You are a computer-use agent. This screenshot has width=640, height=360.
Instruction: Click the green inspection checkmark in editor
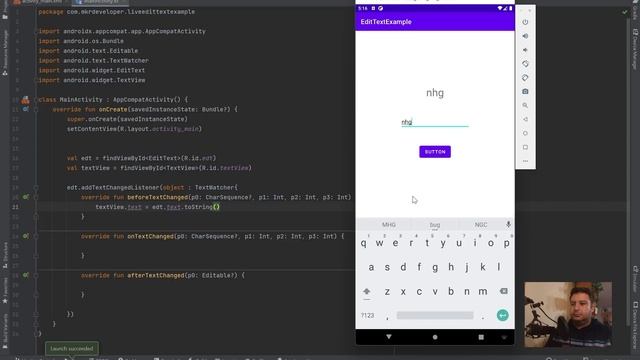pyautogui.click(x=624, y=12)
